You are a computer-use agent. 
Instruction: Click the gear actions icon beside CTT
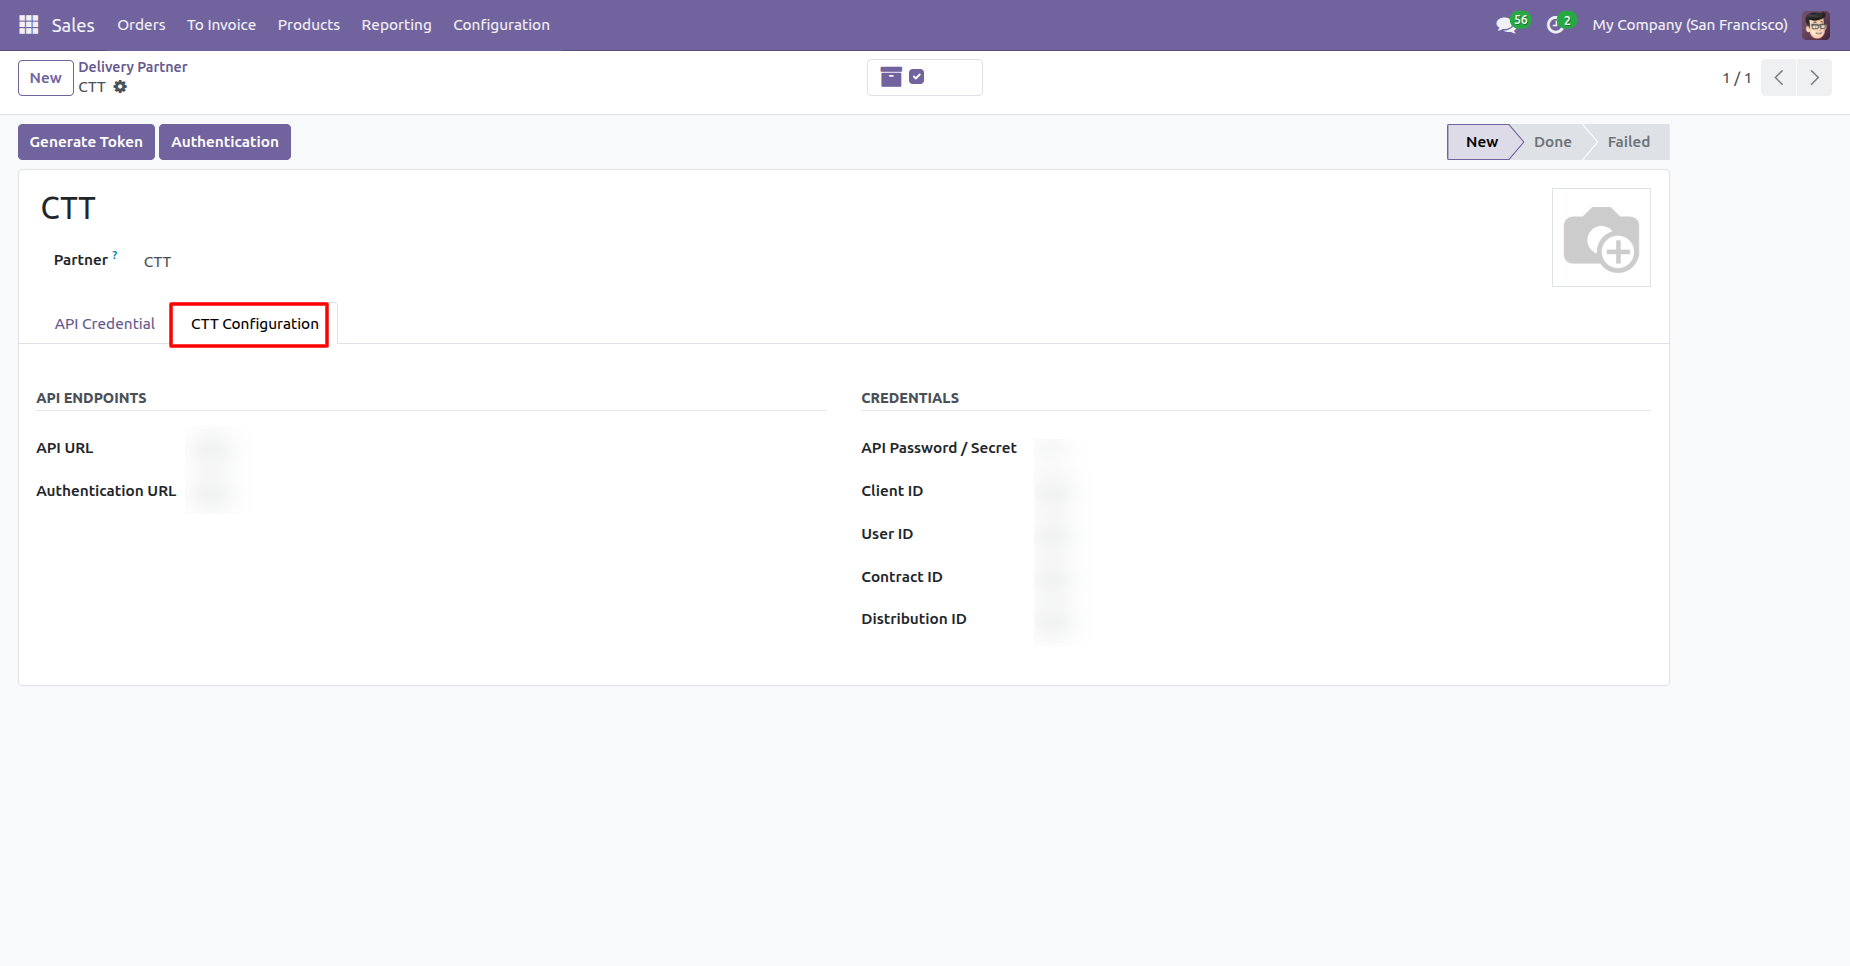tap(120, 87)
